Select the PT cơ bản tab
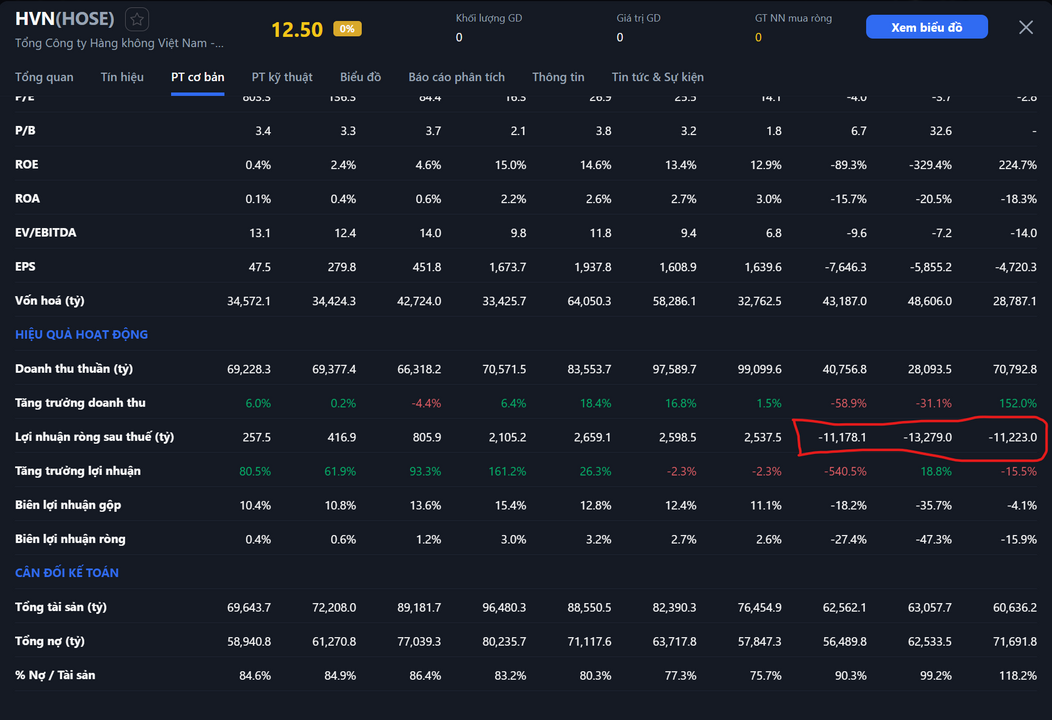The image size is (1052, 720). point(197,77)
